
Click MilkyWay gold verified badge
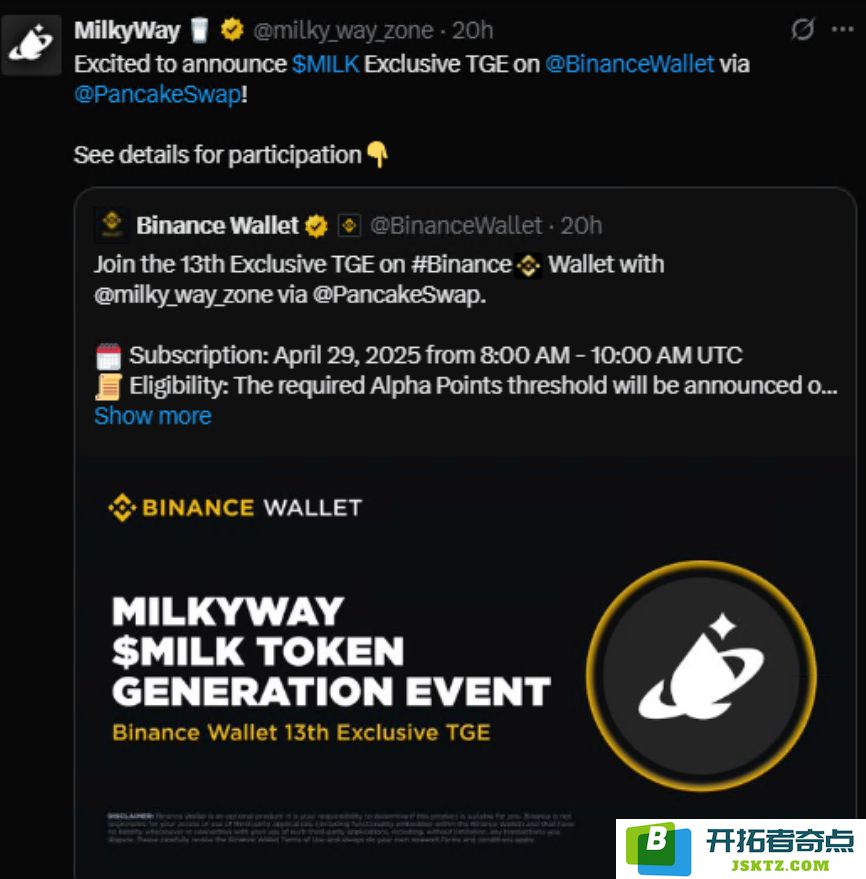tap(231, 30)
